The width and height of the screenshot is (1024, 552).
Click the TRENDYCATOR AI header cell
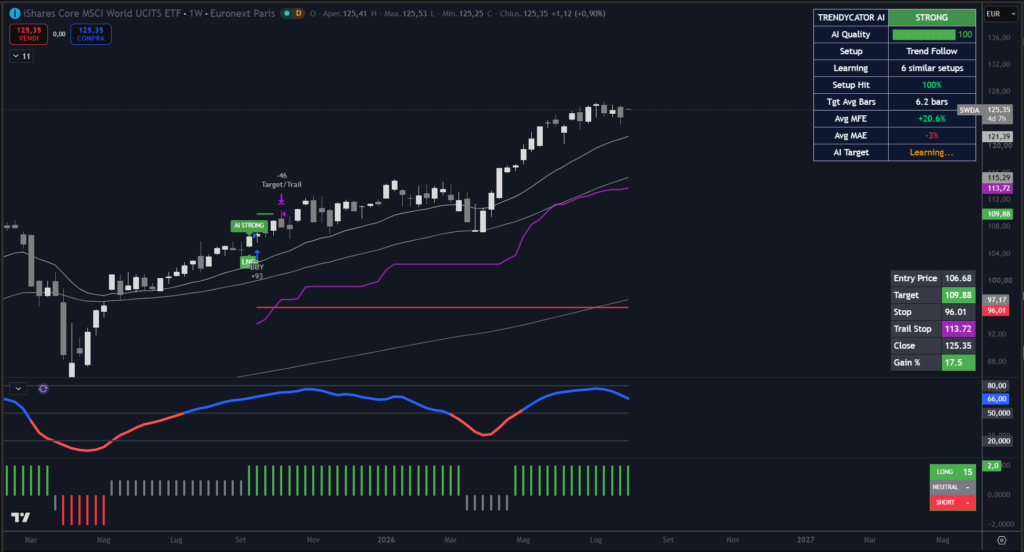click(851, 18)
